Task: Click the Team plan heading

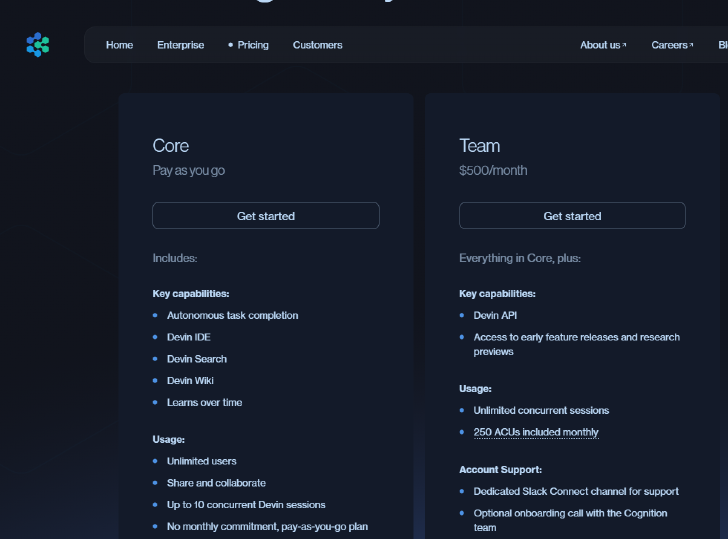Action: (480, 146)
